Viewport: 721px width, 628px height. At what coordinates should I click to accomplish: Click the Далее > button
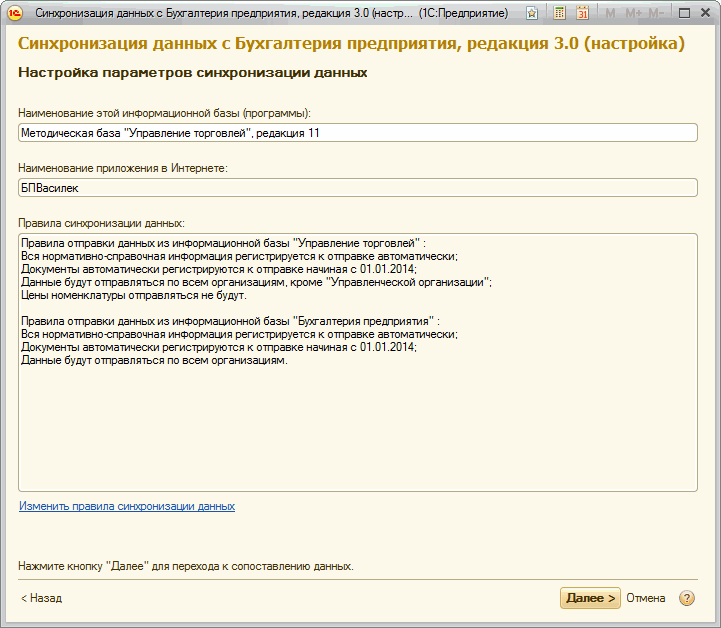[590, 598]
